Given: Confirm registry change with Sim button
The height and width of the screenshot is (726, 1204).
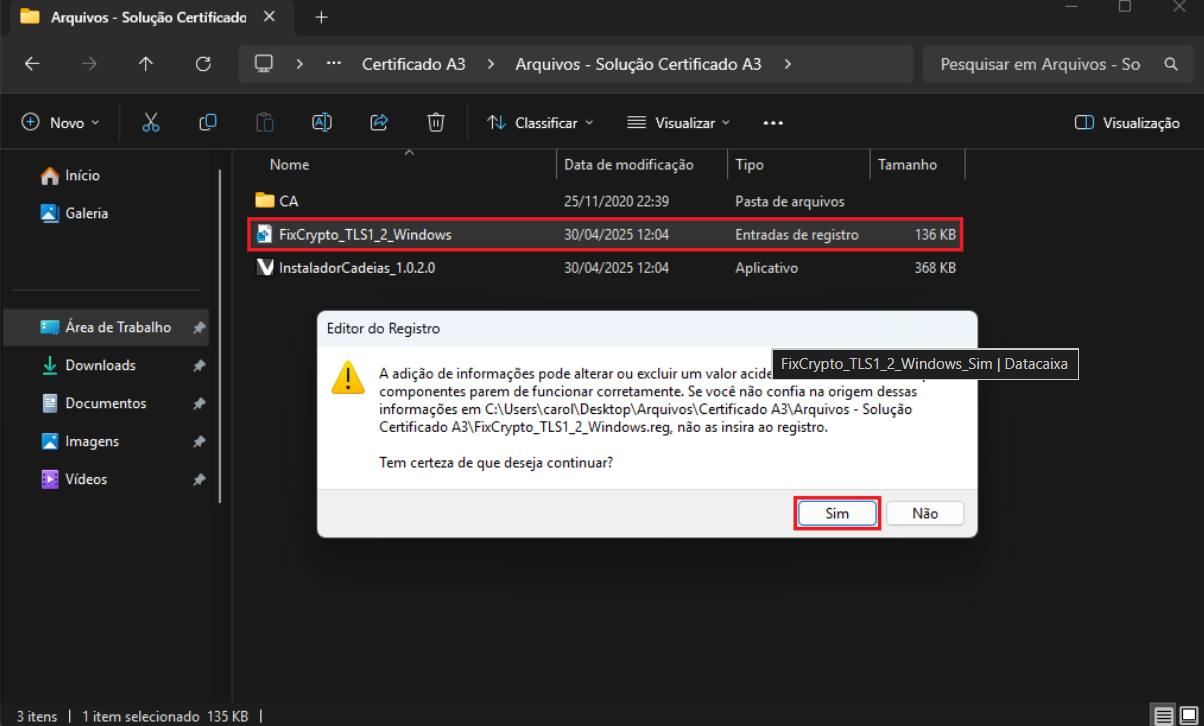Looking at the screenshot, I should [x=837, y=513].
